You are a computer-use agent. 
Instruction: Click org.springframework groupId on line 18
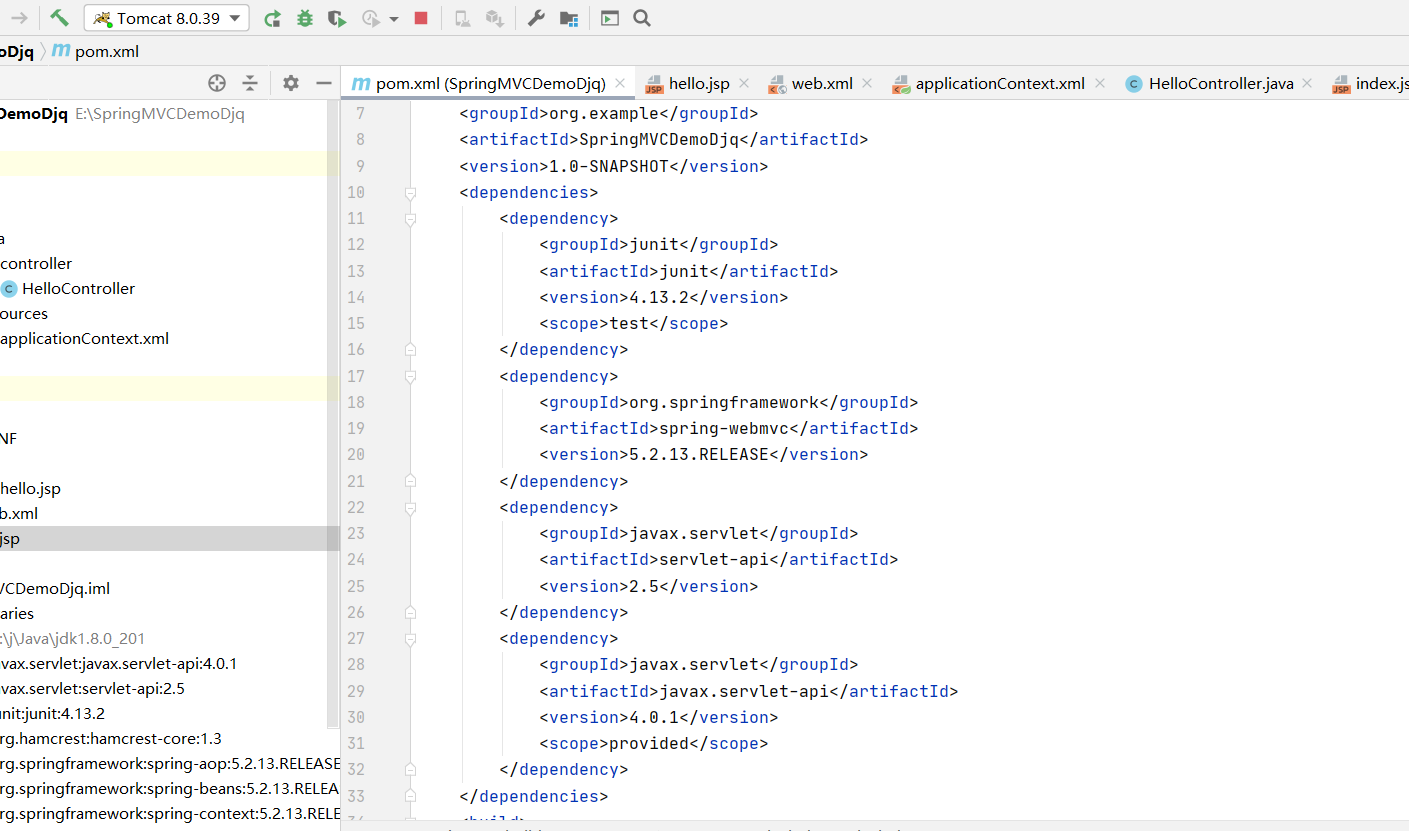(x=724, y=402)
